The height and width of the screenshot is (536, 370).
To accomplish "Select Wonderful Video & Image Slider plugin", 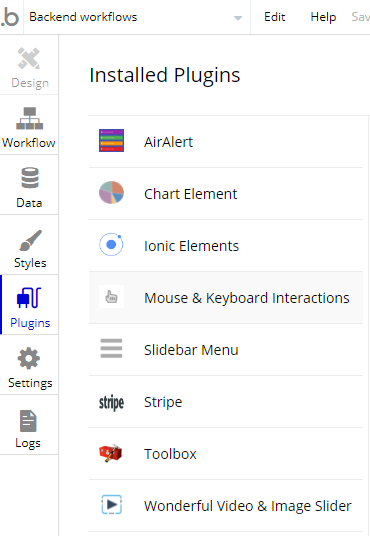I will [226, 506].
